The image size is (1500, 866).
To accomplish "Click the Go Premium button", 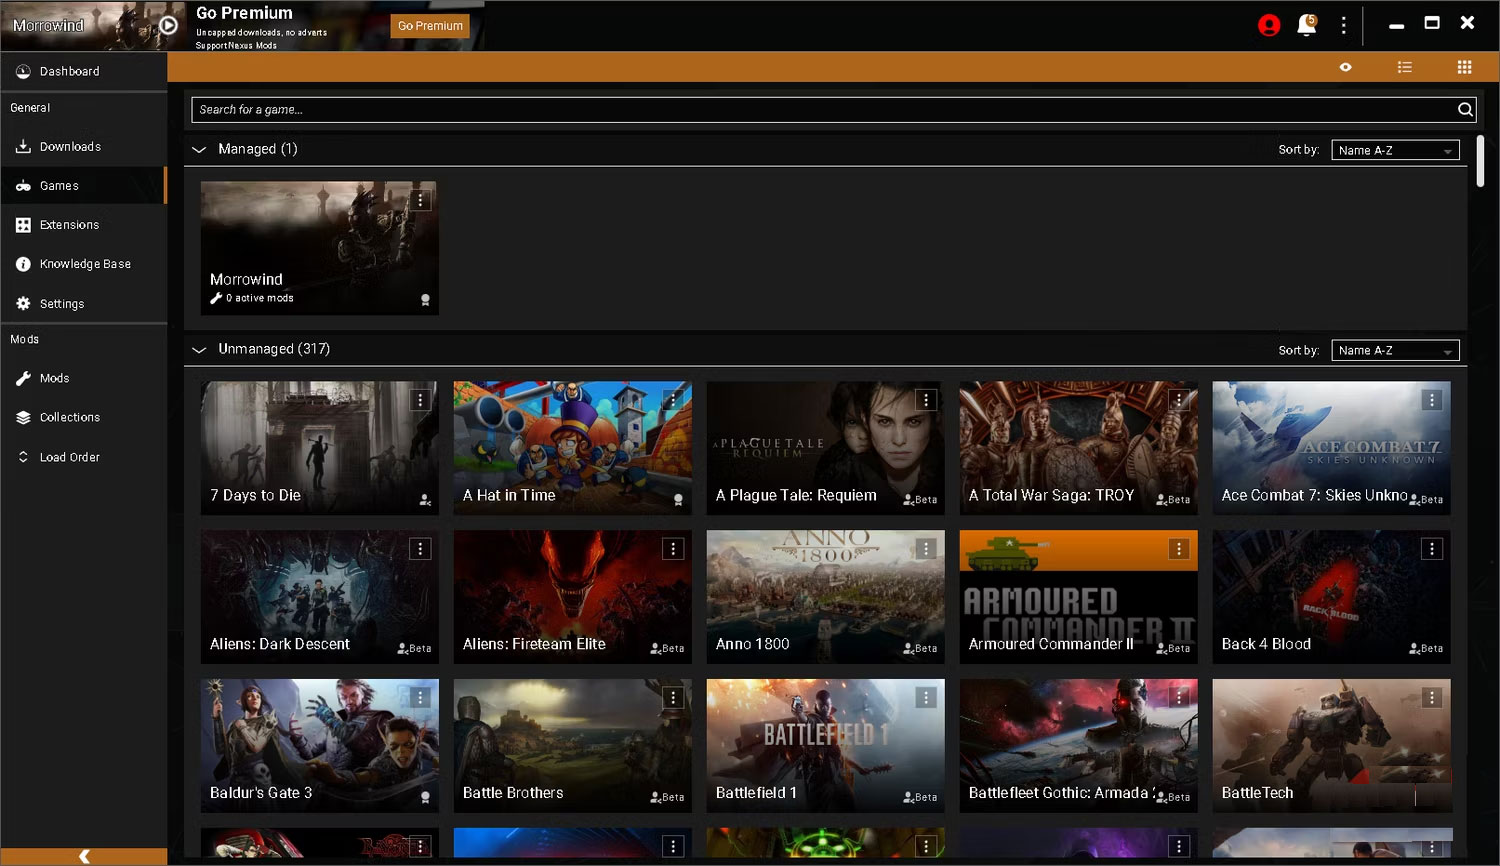I will (429, 26).
